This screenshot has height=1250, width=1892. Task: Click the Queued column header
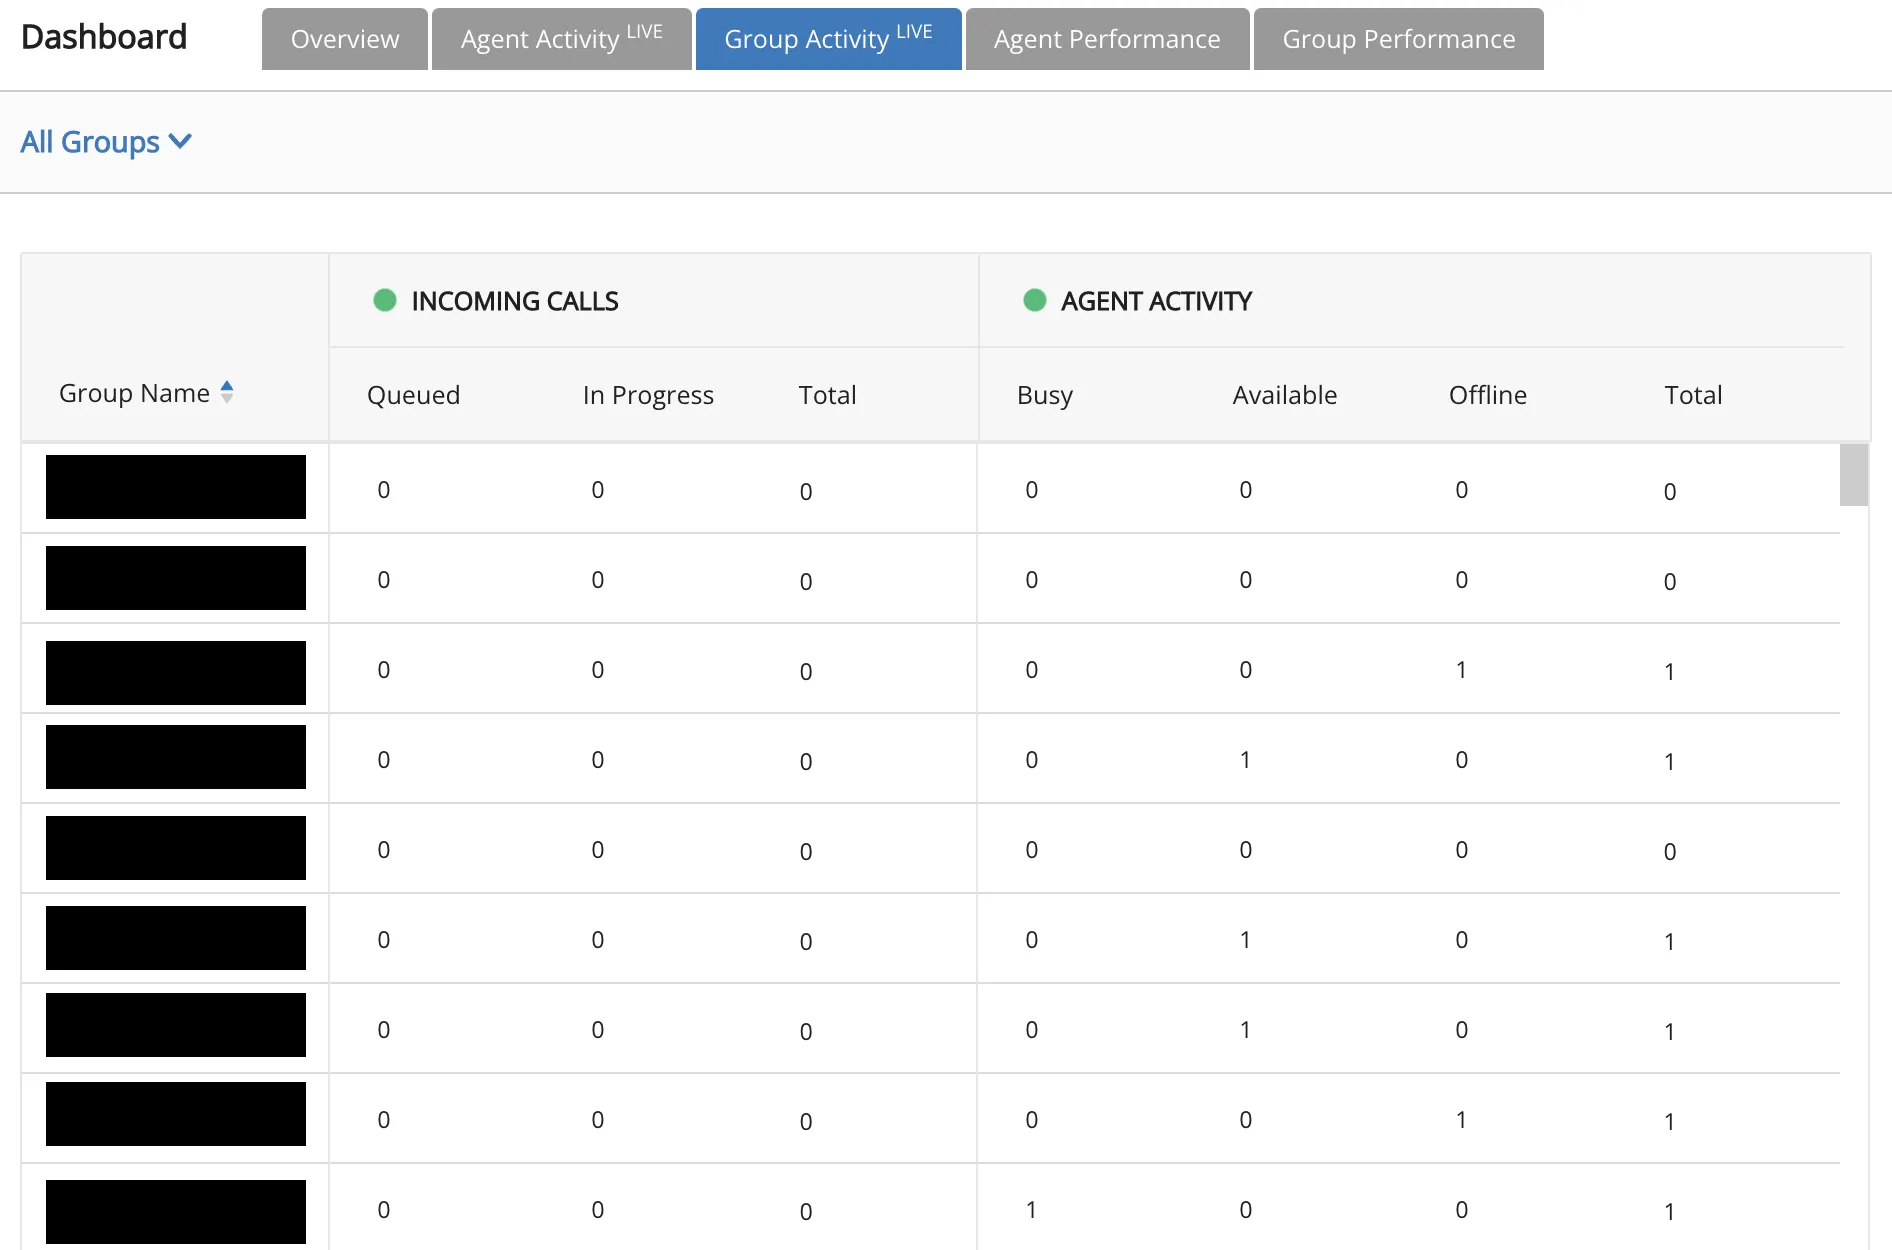(413, 395)
